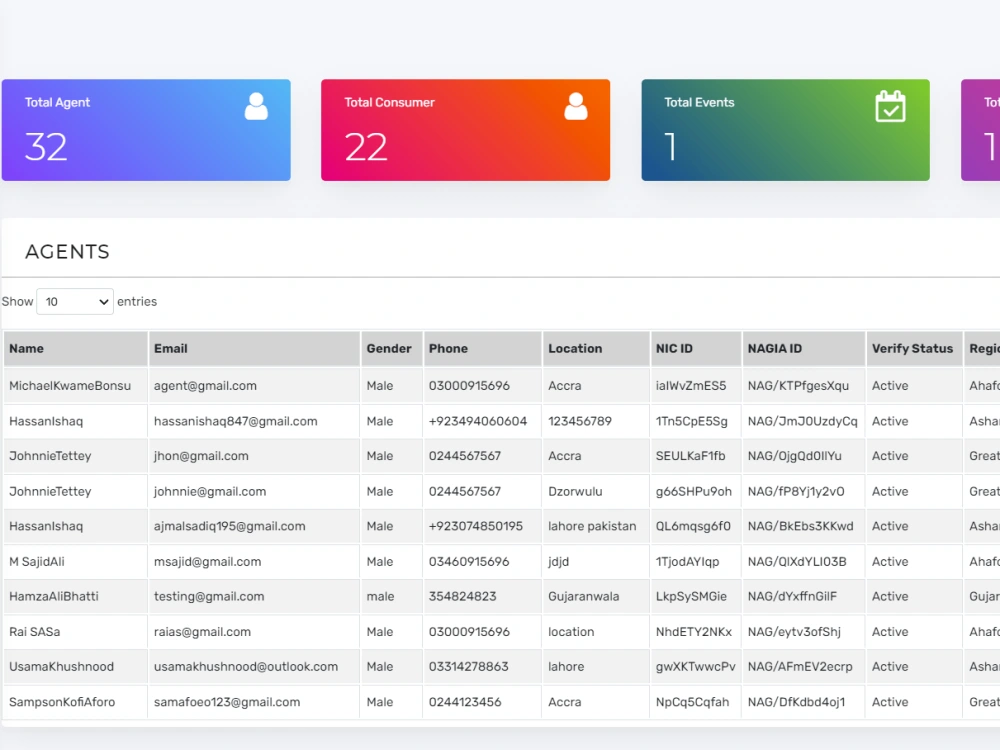The image size is (1000, 750).
Task: Click Active status in agent@gmail.com row
Action: (x=890, y=386)
